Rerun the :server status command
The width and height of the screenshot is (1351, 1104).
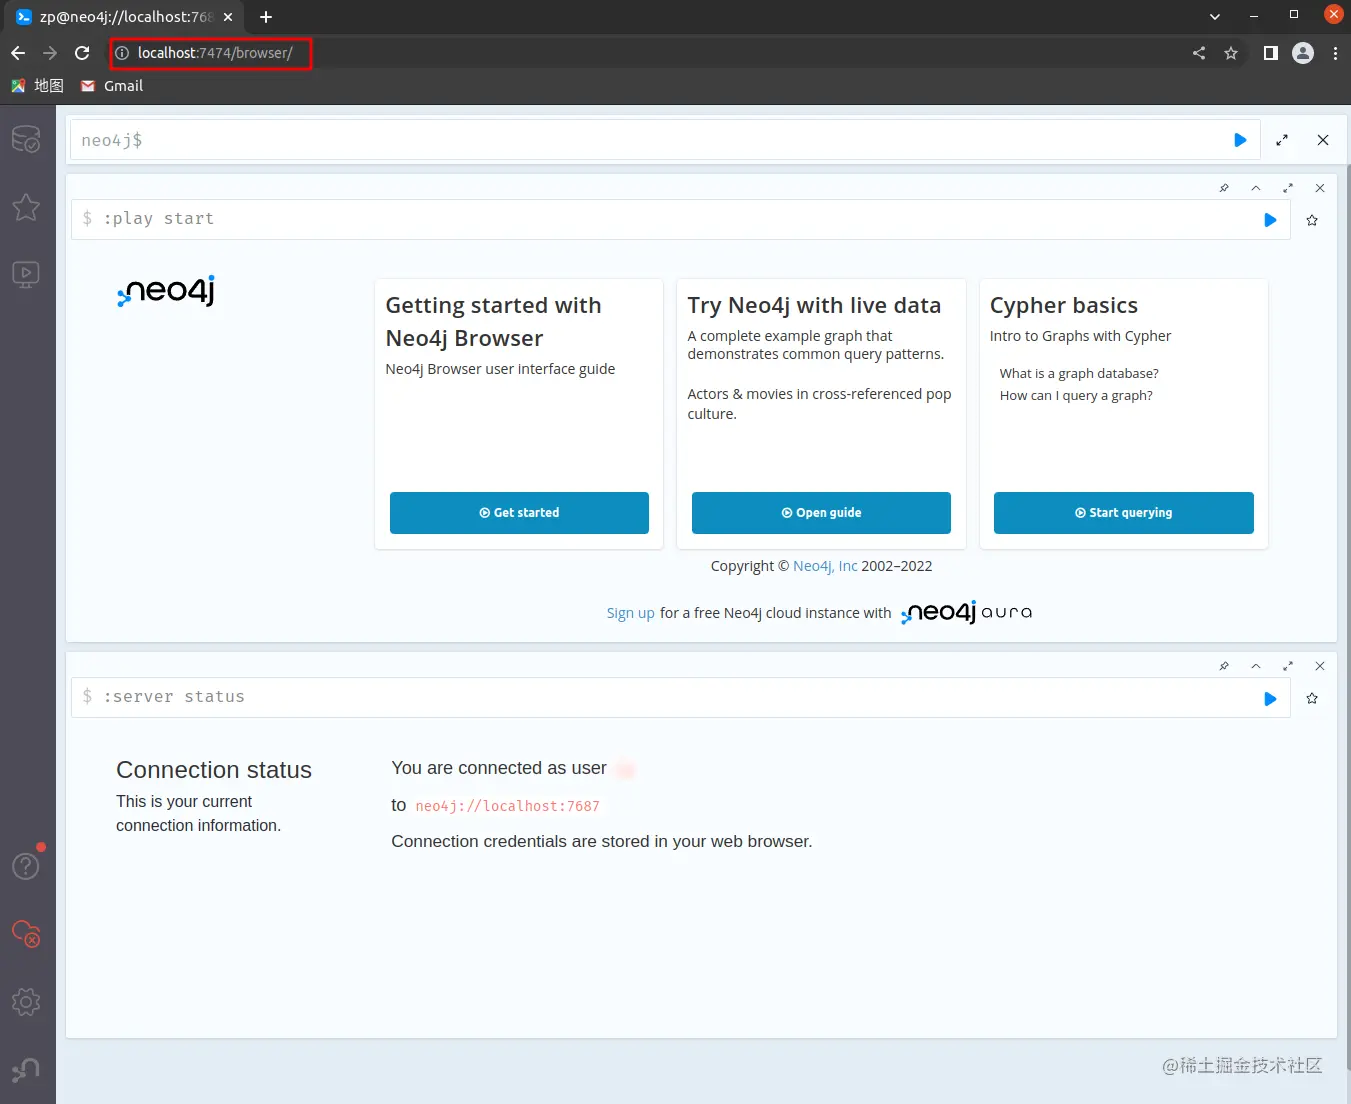tap(1270, 698)
